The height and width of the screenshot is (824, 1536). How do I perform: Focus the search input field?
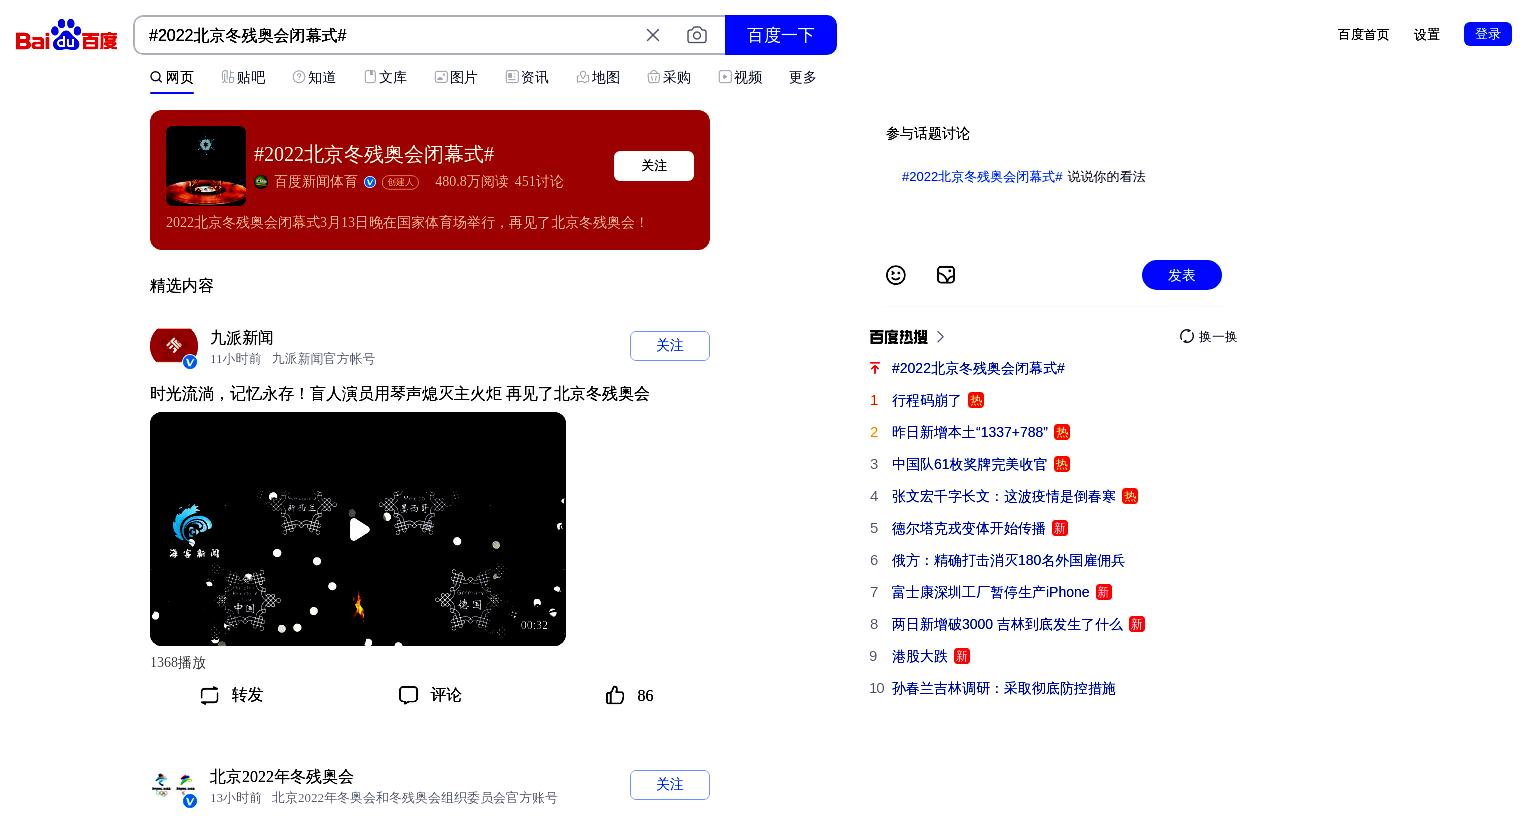pos(390,35)
